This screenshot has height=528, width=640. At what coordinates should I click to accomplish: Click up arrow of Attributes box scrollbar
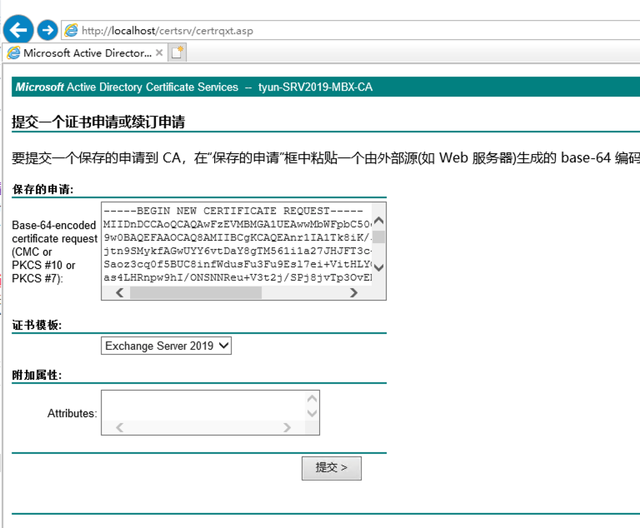tap(312, 398)
